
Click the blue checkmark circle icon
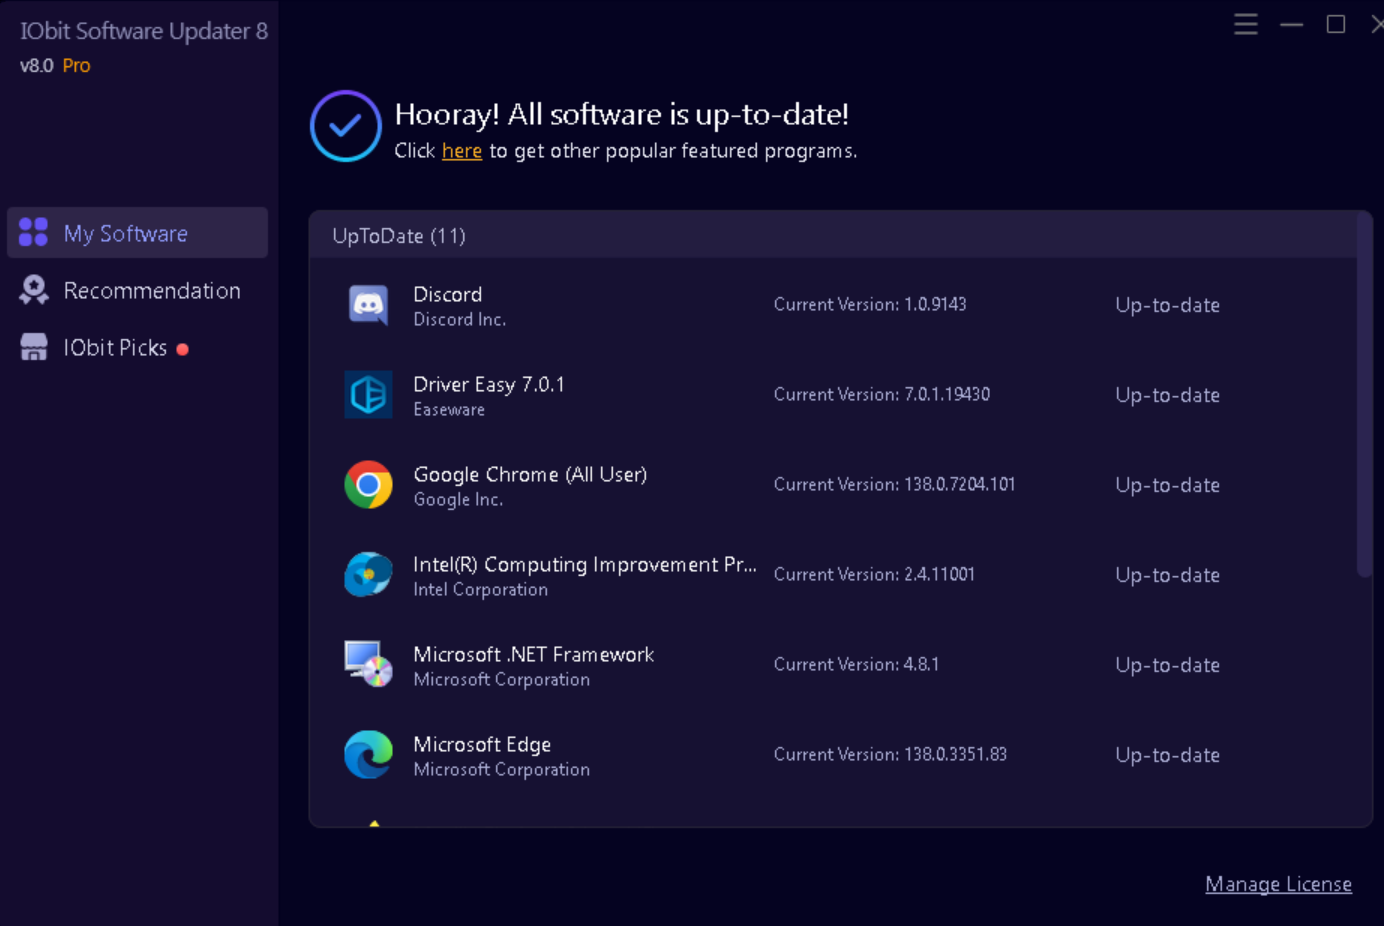click(345, 126)
